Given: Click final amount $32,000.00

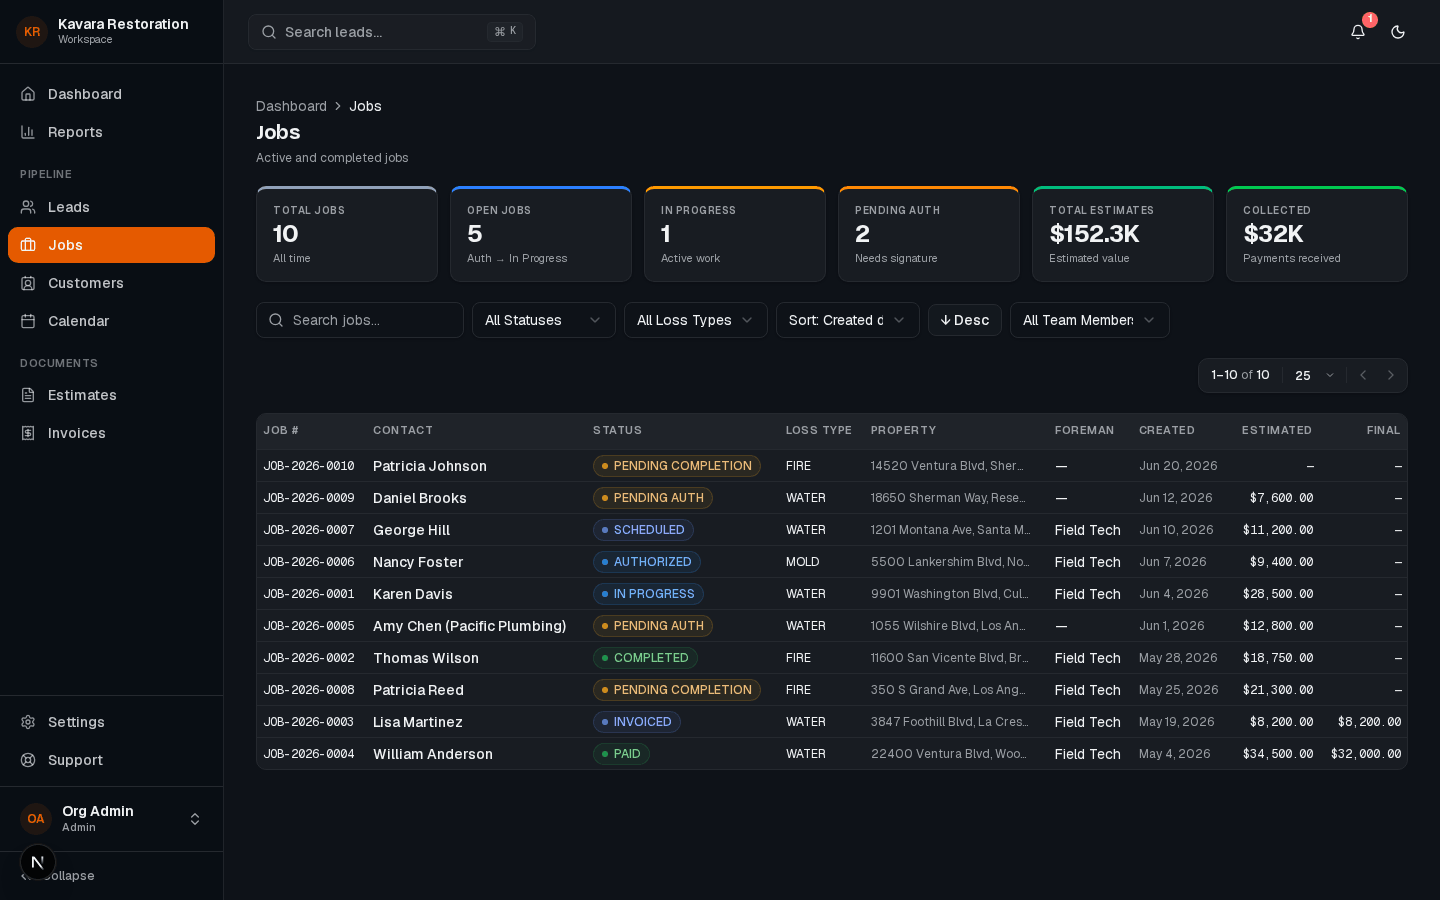Looking at the screenshot, I should coord(1366,754).
